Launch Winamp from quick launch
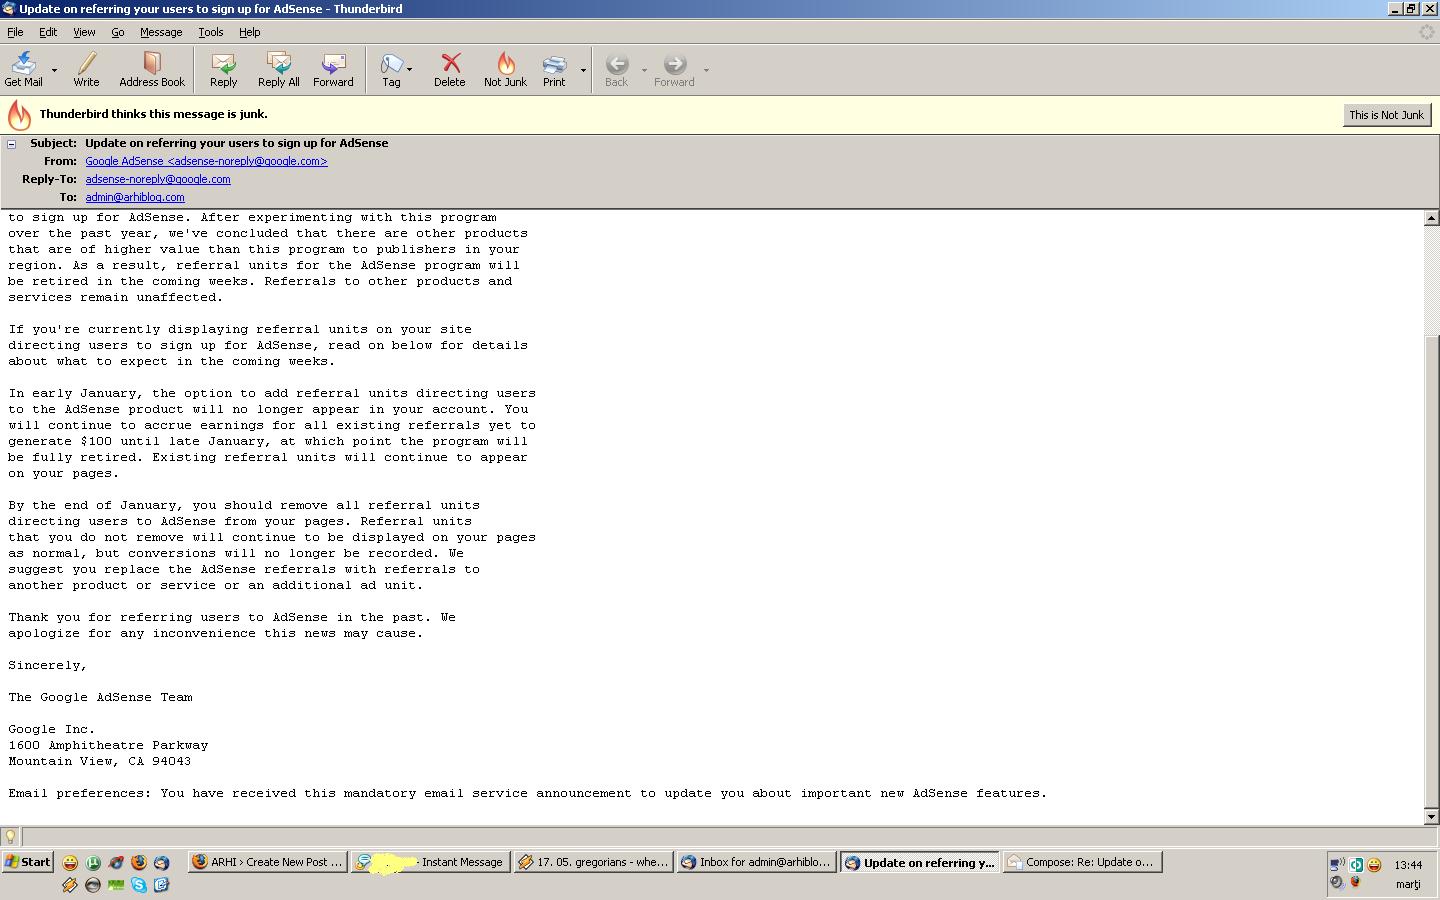This screenshot has height=900, width=1440. 70,885
